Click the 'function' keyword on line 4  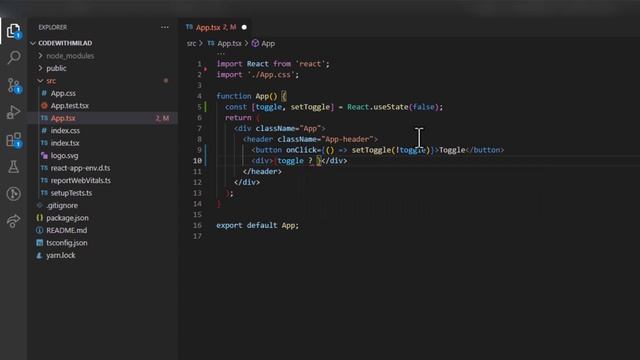point(233,96)
